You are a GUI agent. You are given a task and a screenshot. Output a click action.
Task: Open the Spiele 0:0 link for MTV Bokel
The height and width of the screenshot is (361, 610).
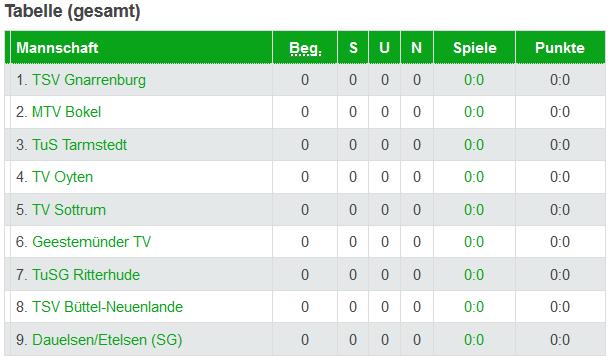click(x=474, y=112)
